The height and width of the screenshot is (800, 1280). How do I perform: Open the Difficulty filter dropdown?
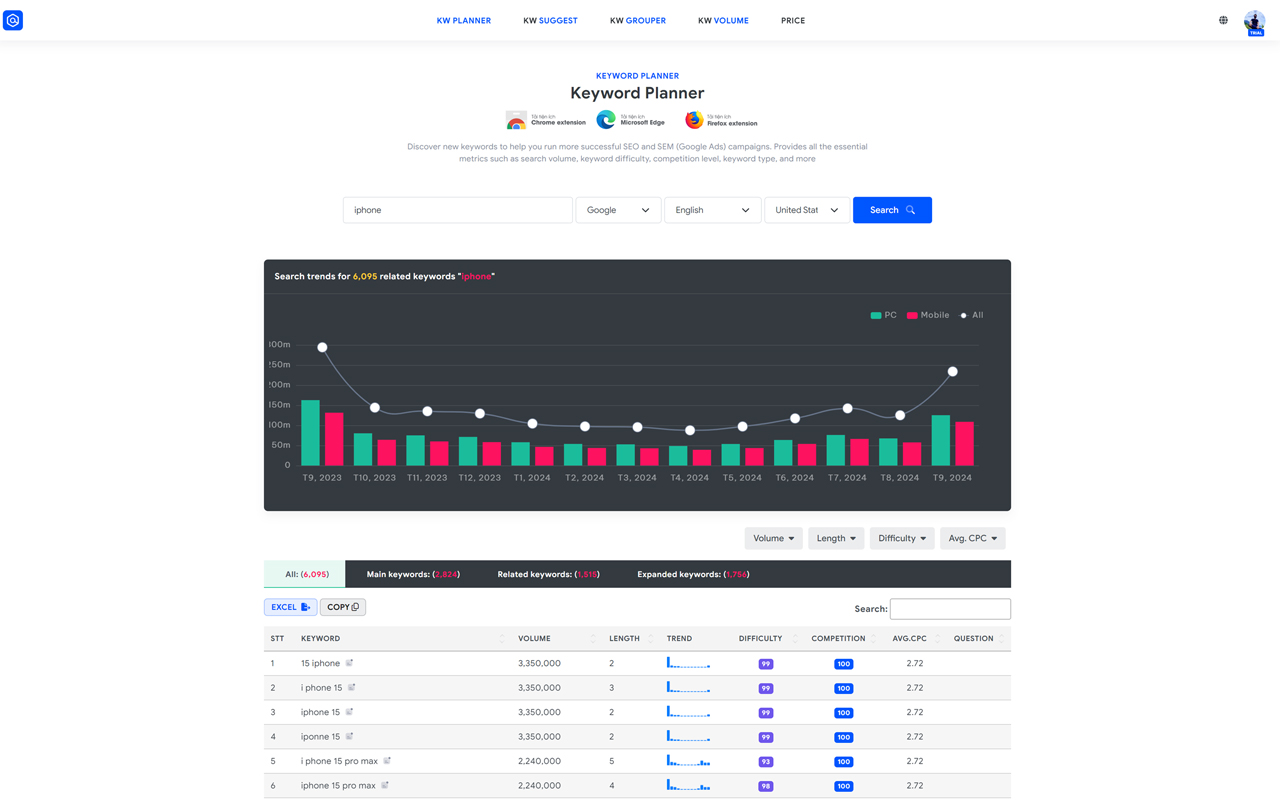[x=901, y=538]
